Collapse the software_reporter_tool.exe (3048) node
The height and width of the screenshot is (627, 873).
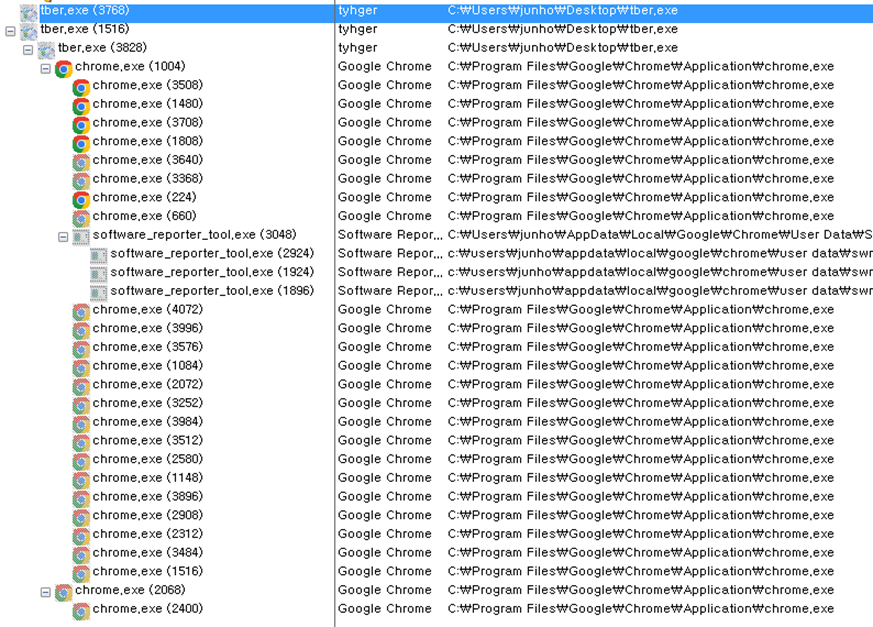coord(63,237)
